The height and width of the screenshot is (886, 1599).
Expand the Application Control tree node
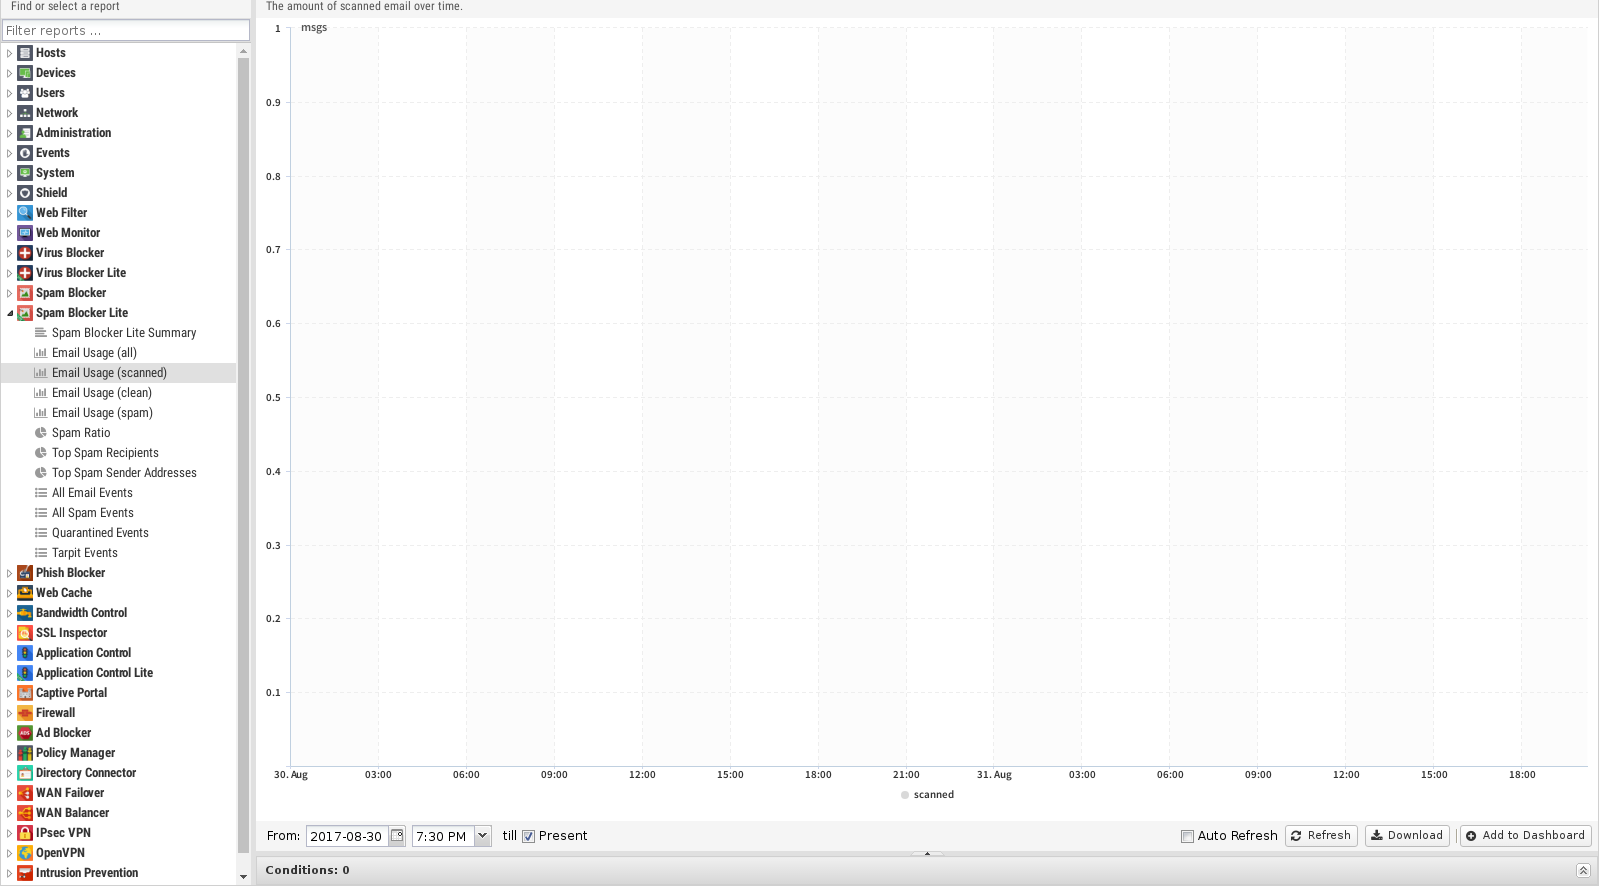10,653
